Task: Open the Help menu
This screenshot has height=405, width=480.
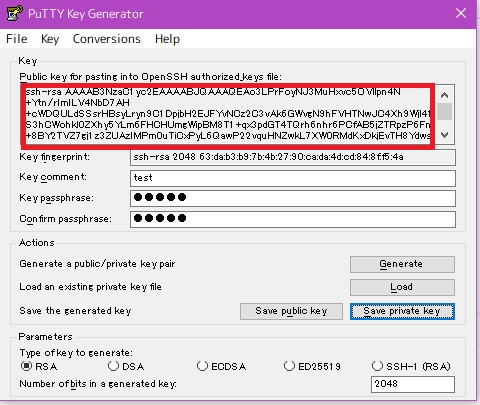Action: pyautogui.click(x=167, y=39)
